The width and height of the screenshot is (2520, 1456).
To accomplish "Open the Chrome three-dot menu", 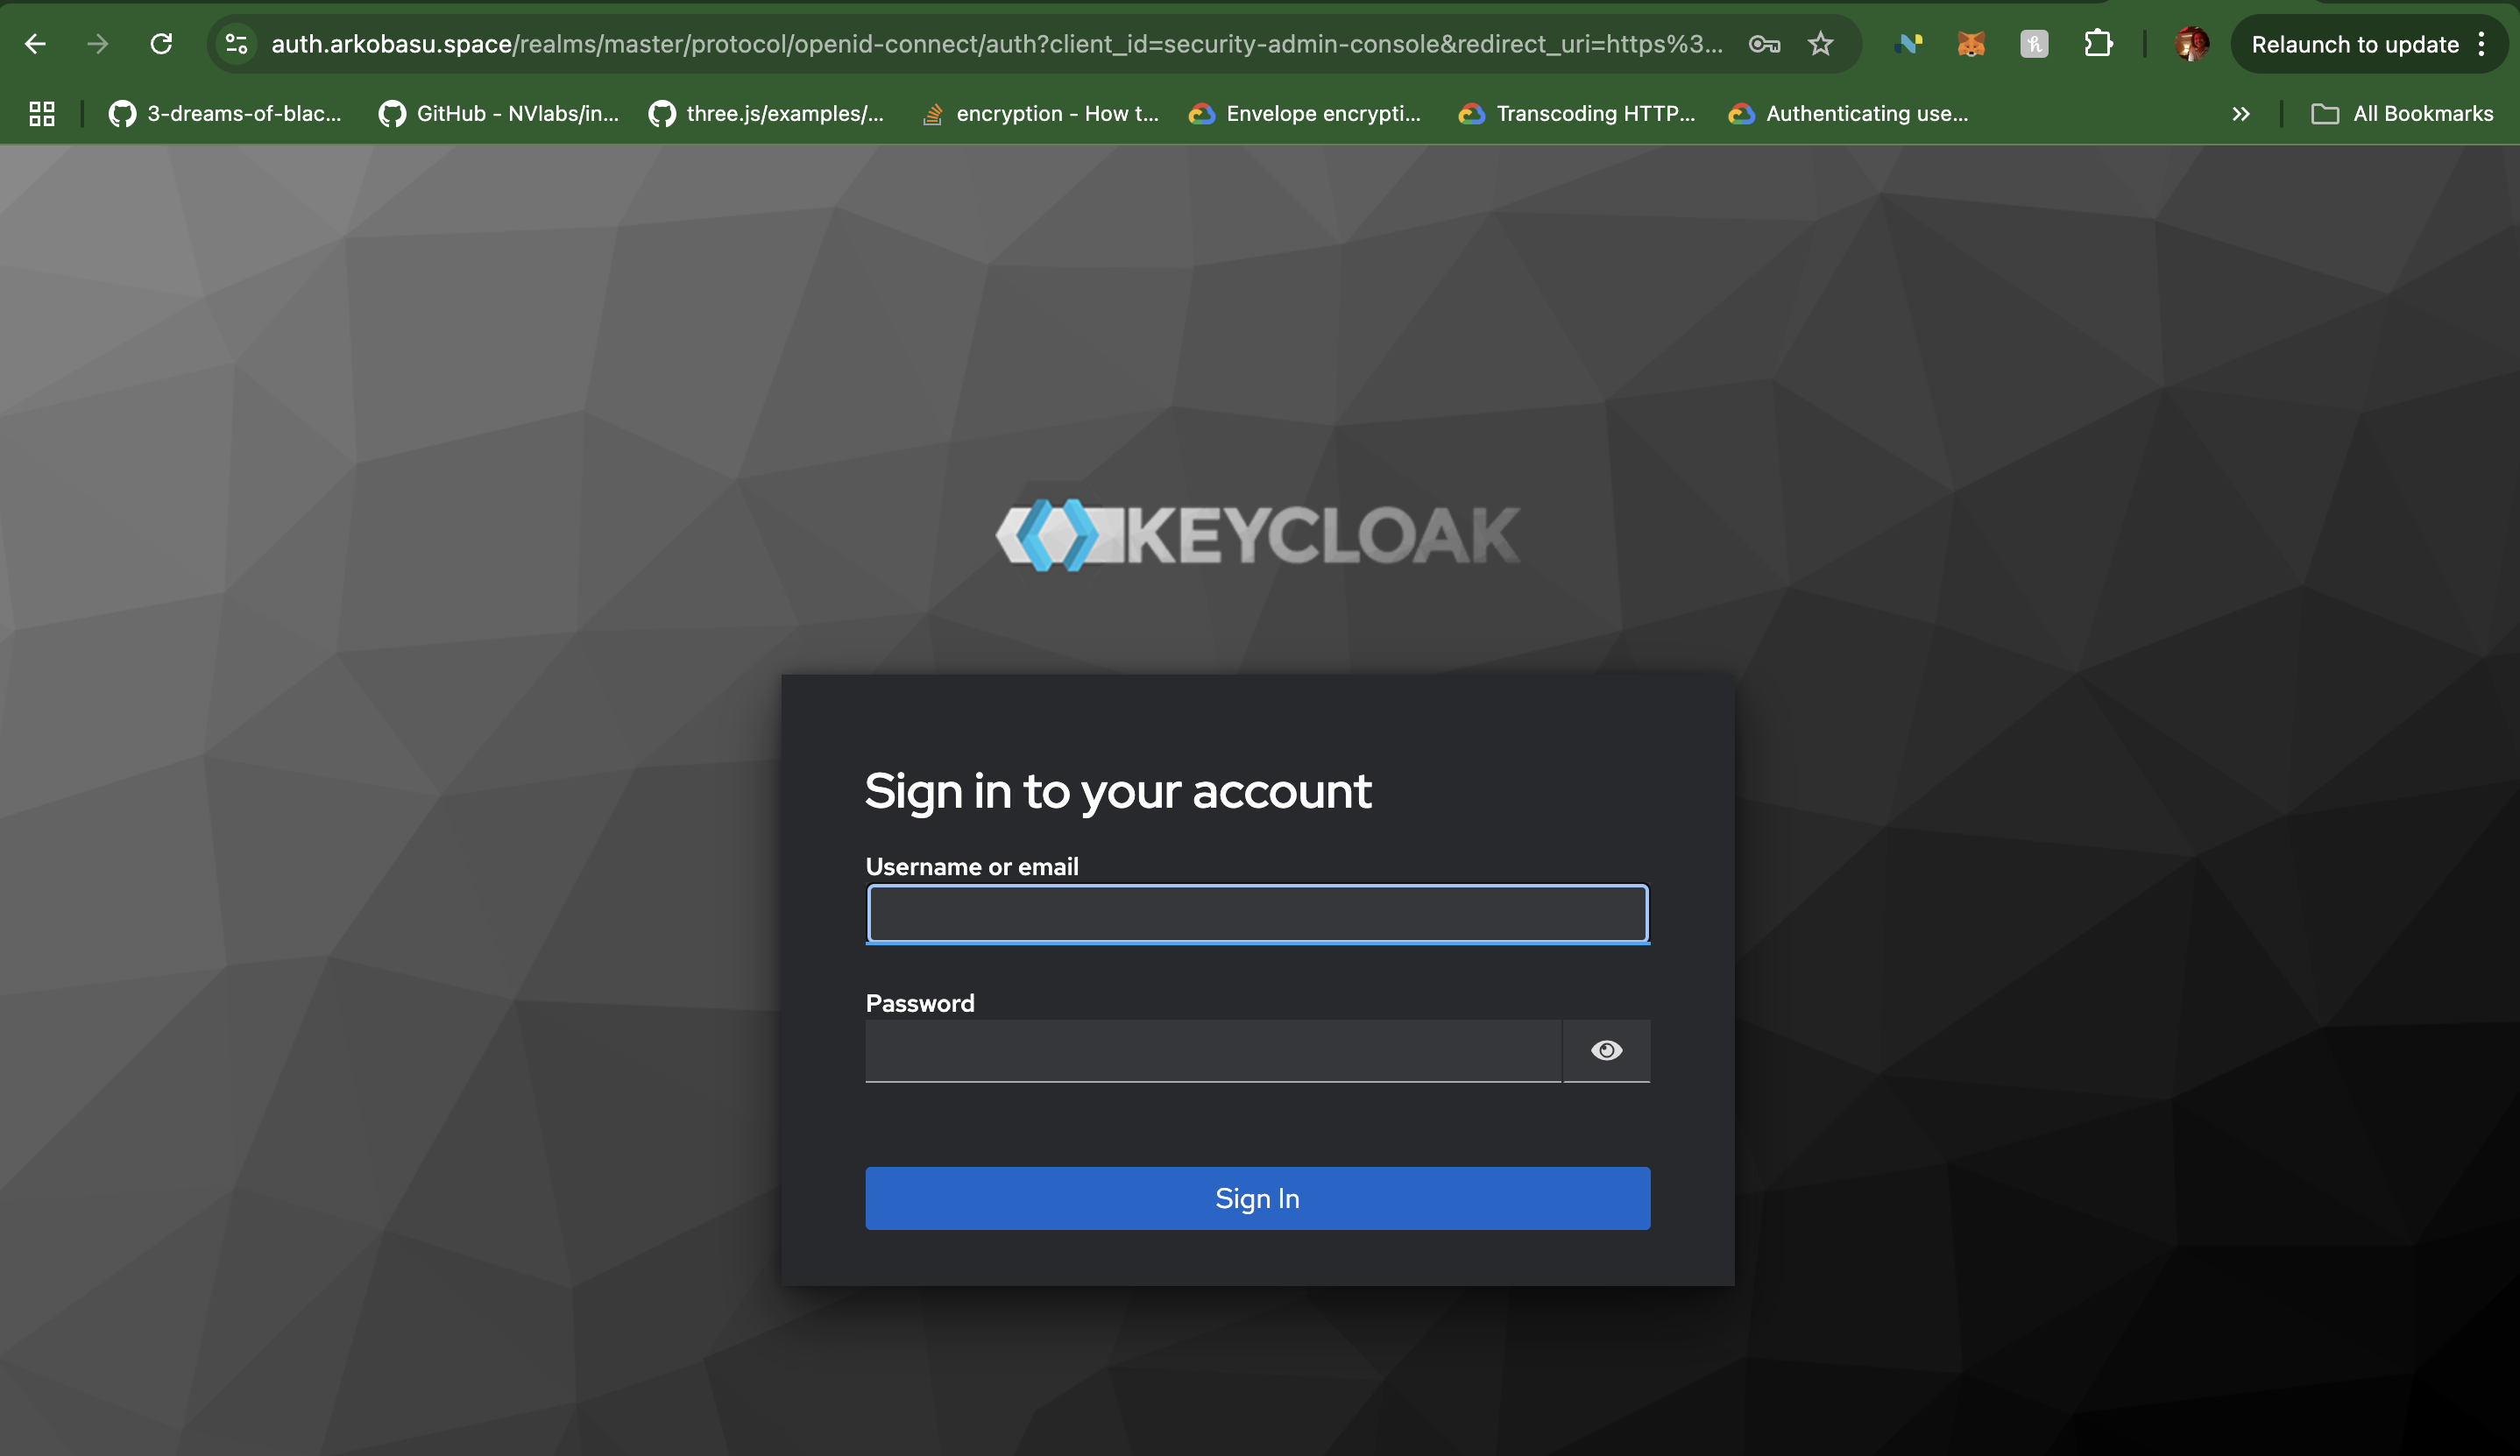I will [x=2483, y=43].
